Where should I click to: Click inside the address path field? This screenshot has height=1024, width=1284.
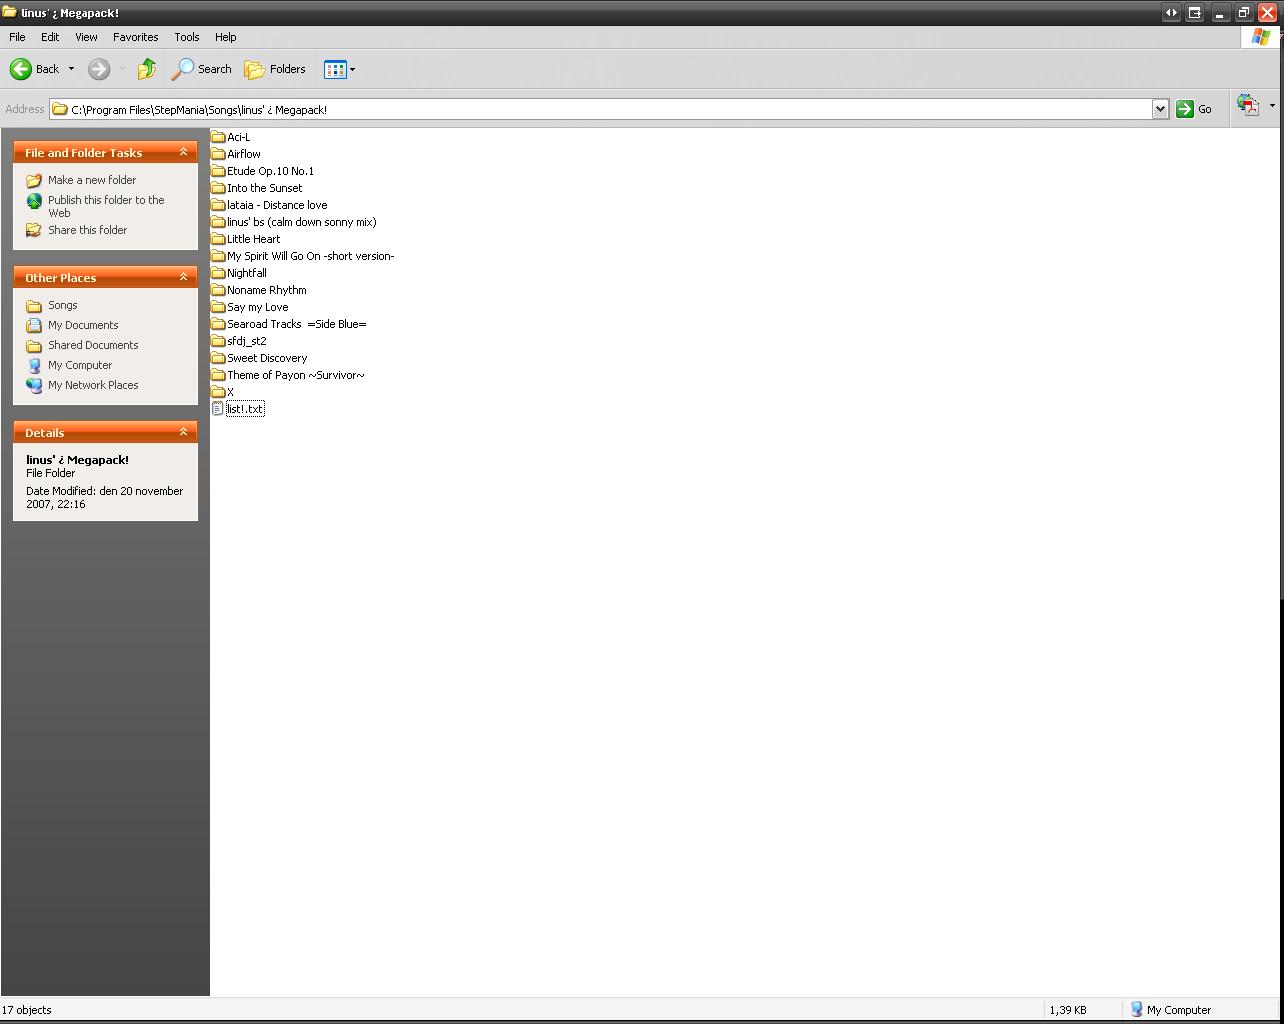point(600,109)
